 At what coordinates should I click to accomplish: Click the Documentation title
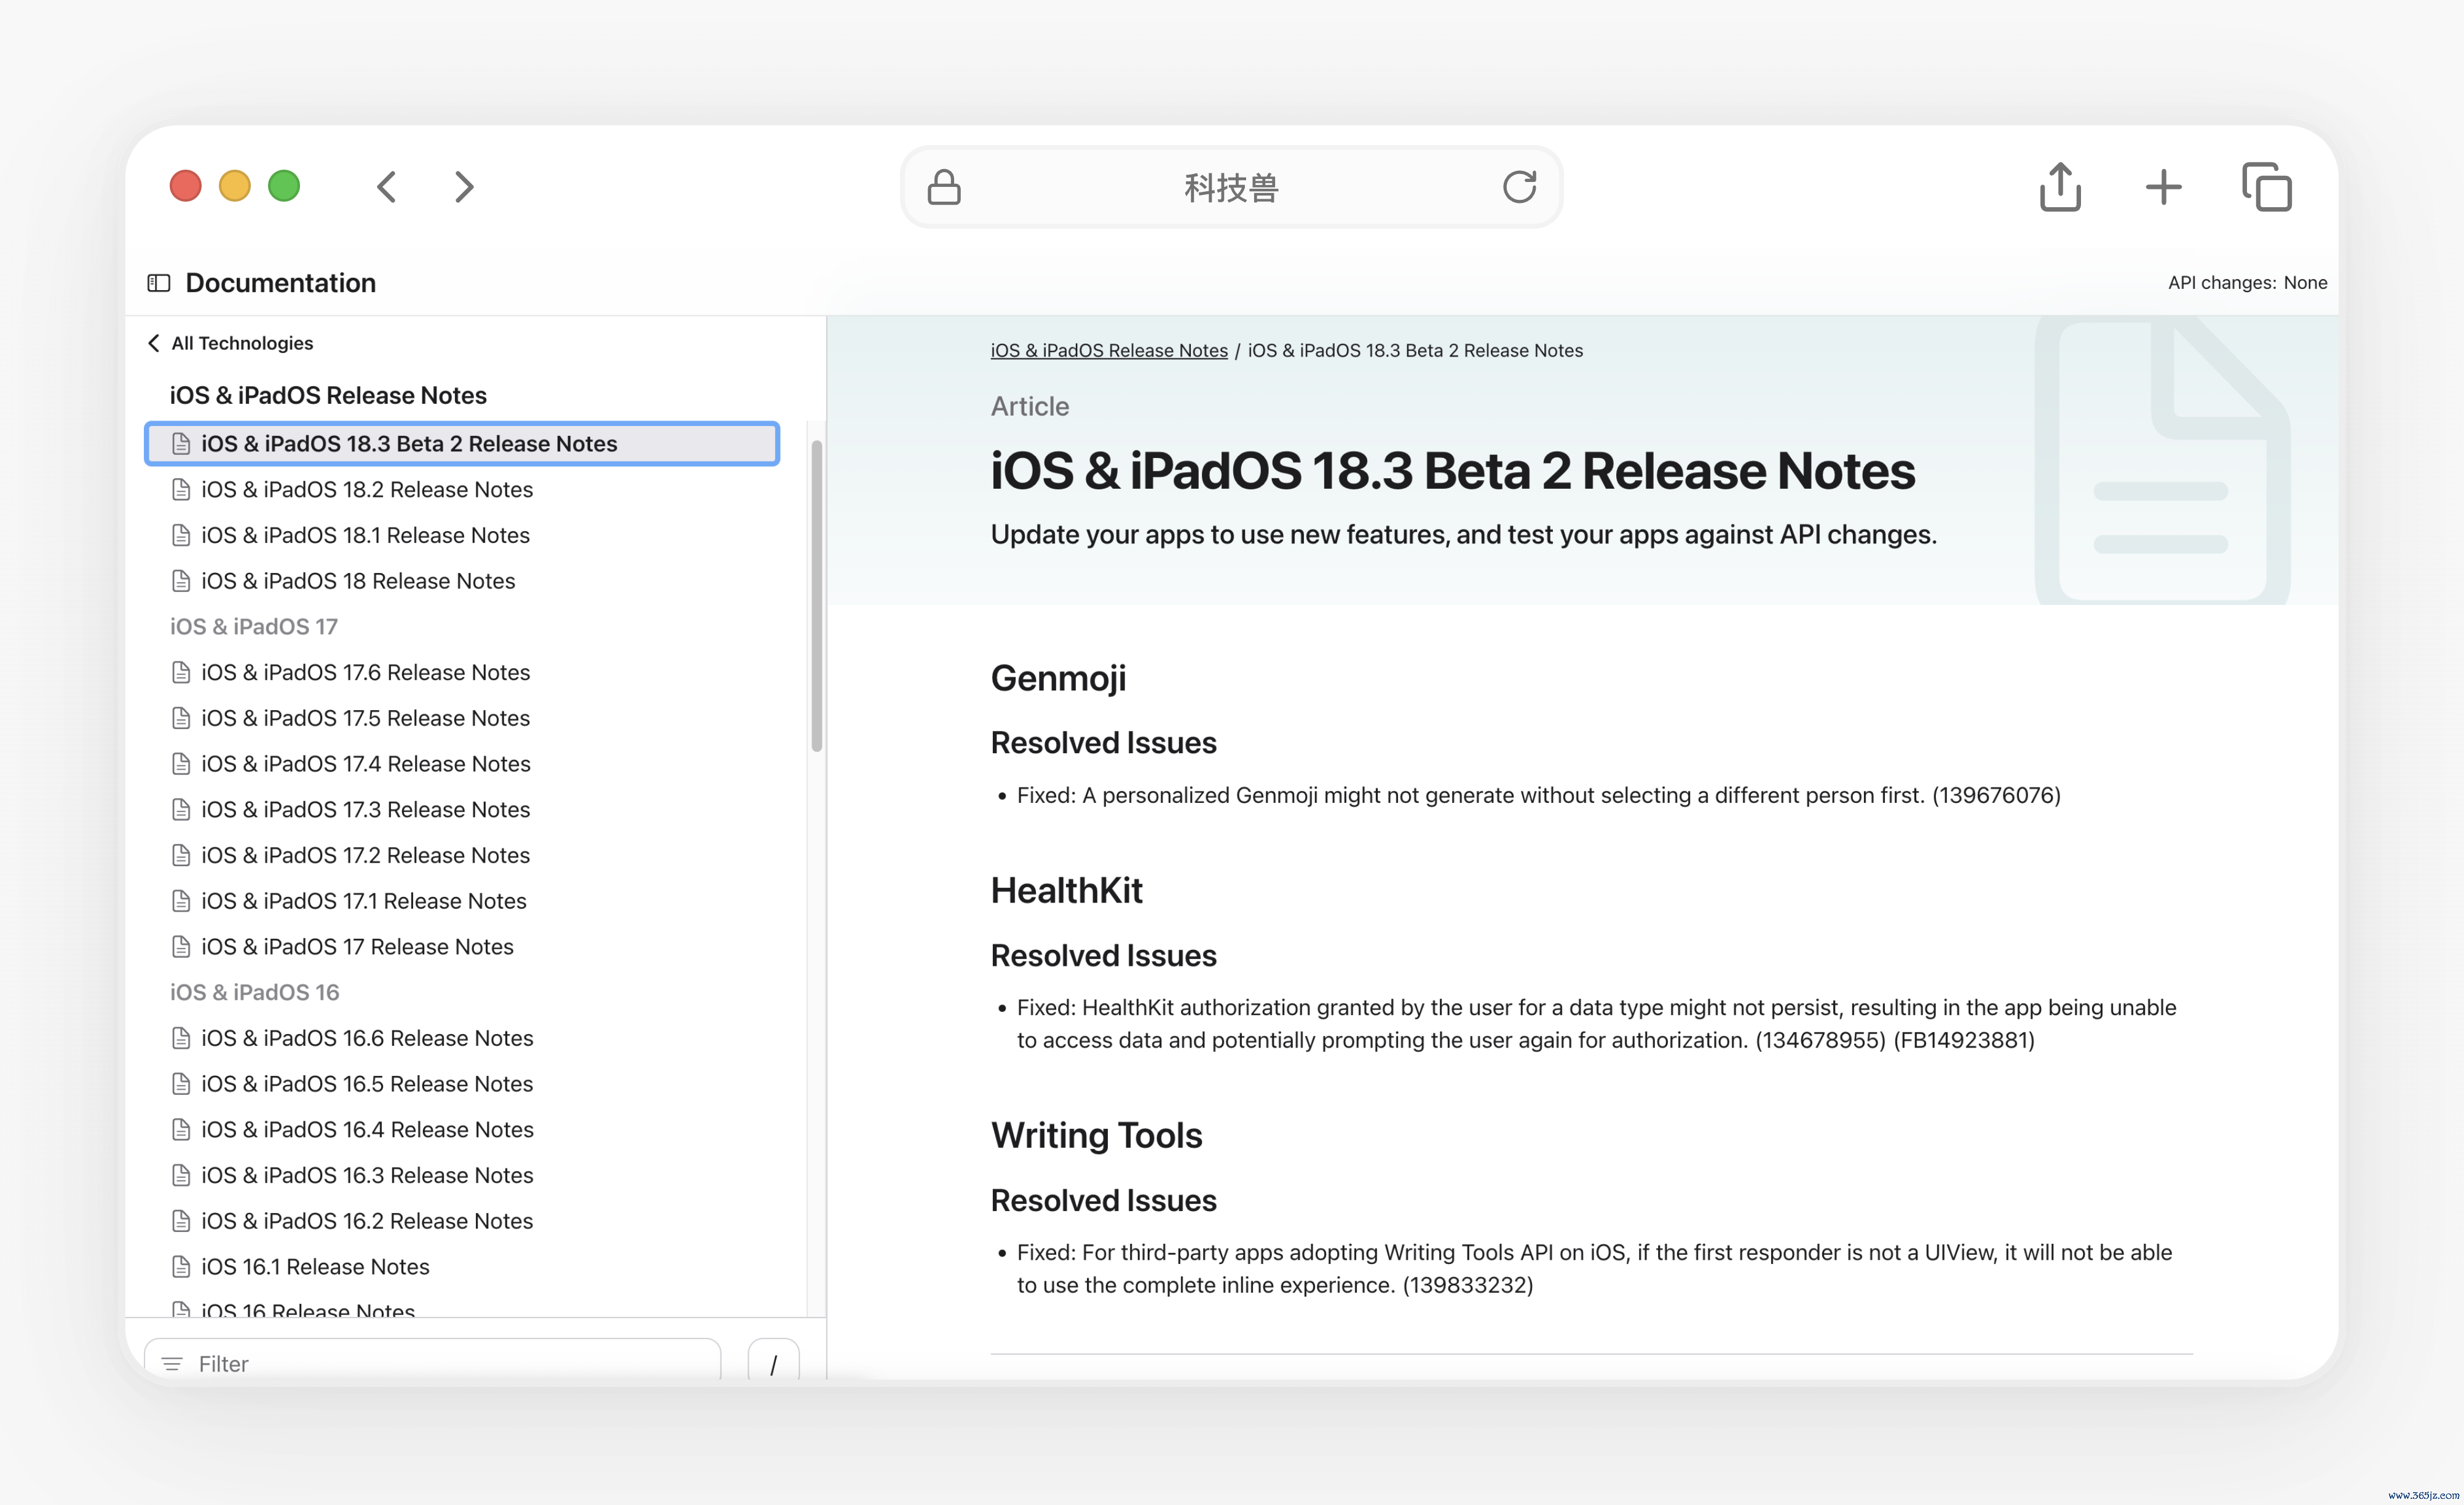(x=281, y=283)
